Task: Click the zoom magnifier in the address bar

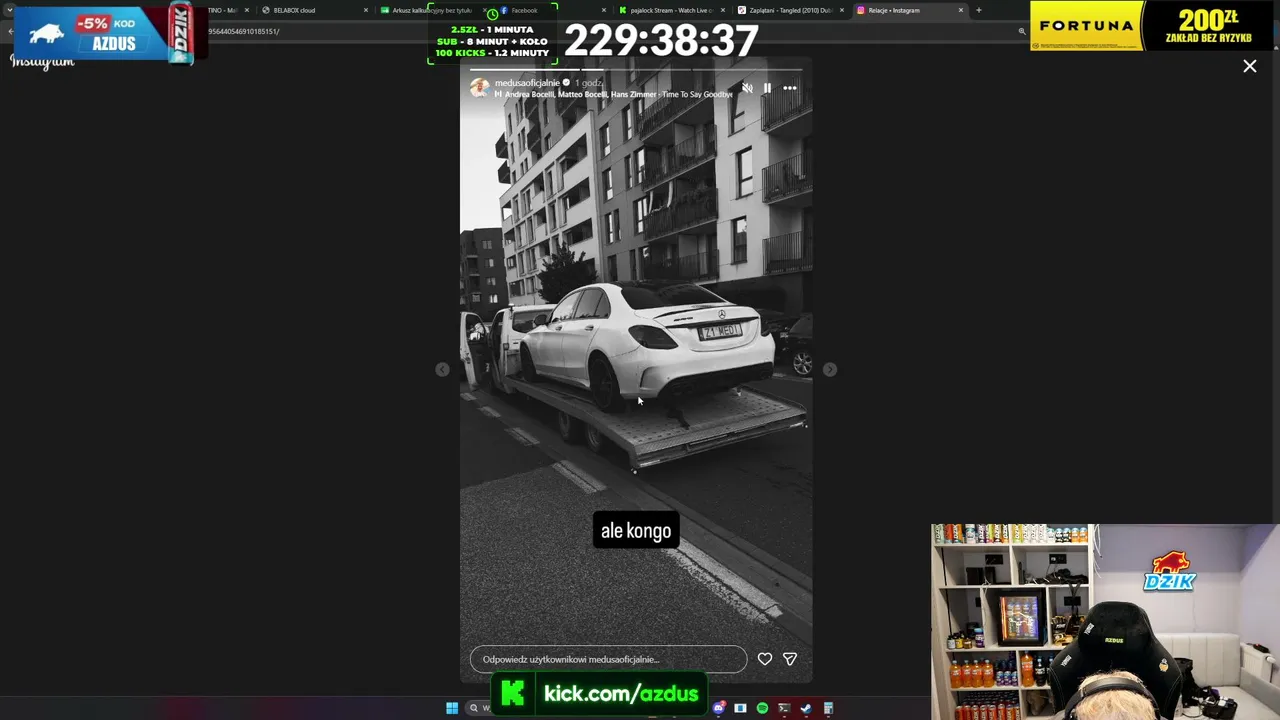Action: [x=1021, y=31]
